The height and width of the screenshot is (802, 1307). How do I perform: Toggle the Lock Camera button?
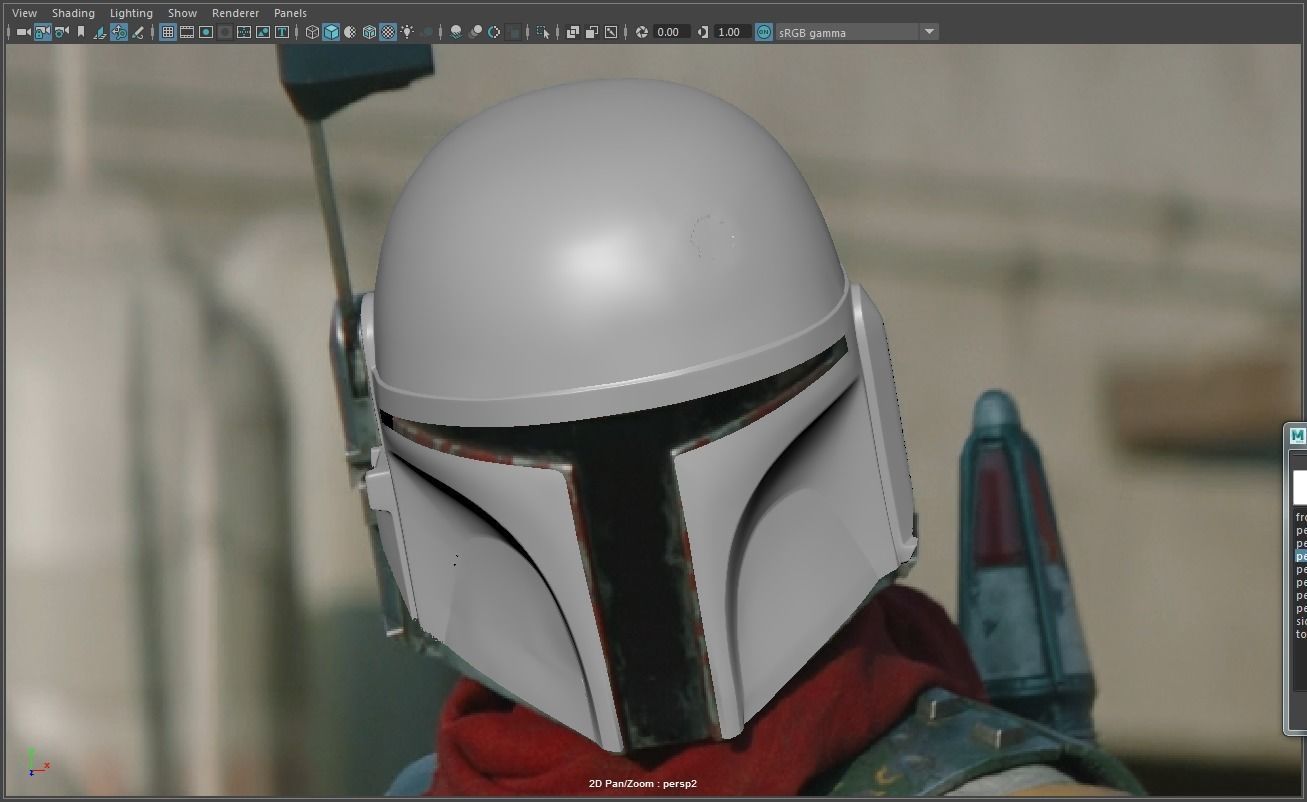pos(42,32)
